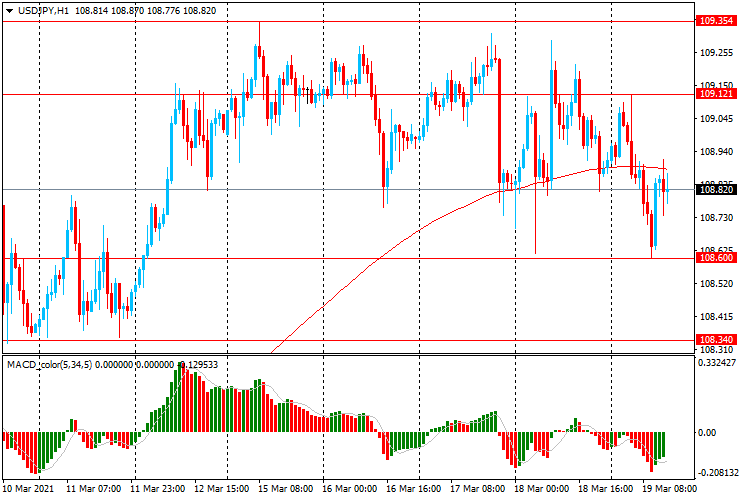Click the 109.045 price scale value
The width and height of the screenshot is (740, 500).
coord(716,119)
